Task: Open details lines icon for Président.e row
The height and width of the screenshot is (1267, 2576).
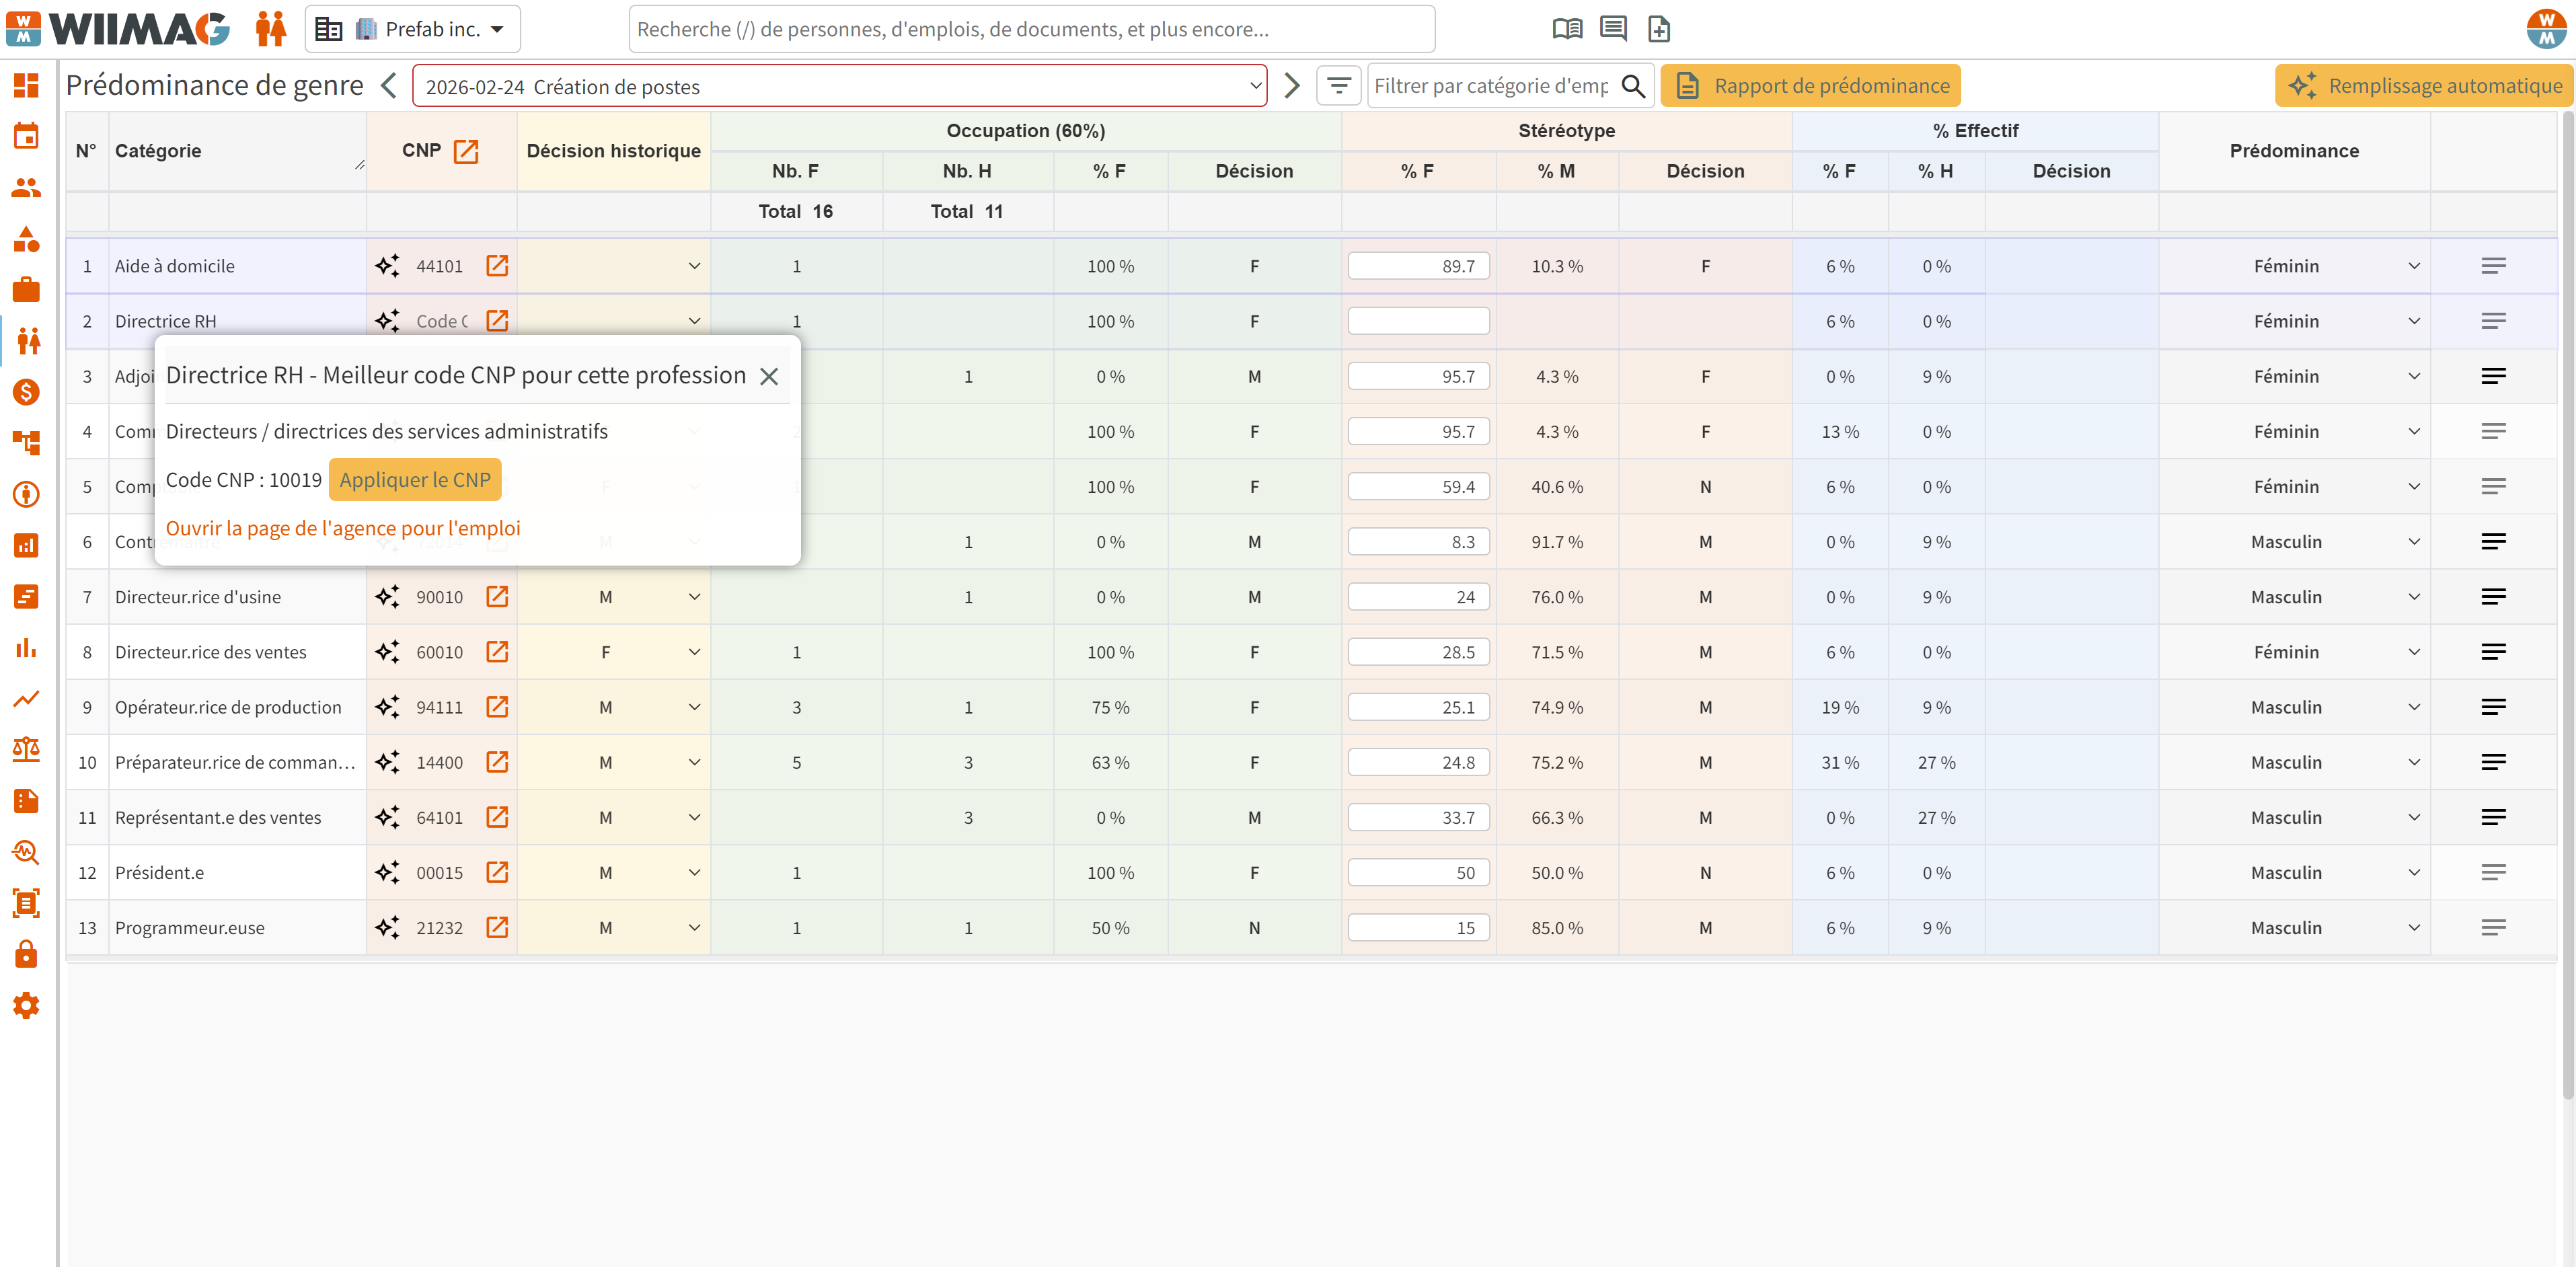Action: (x=2493, y=873)
